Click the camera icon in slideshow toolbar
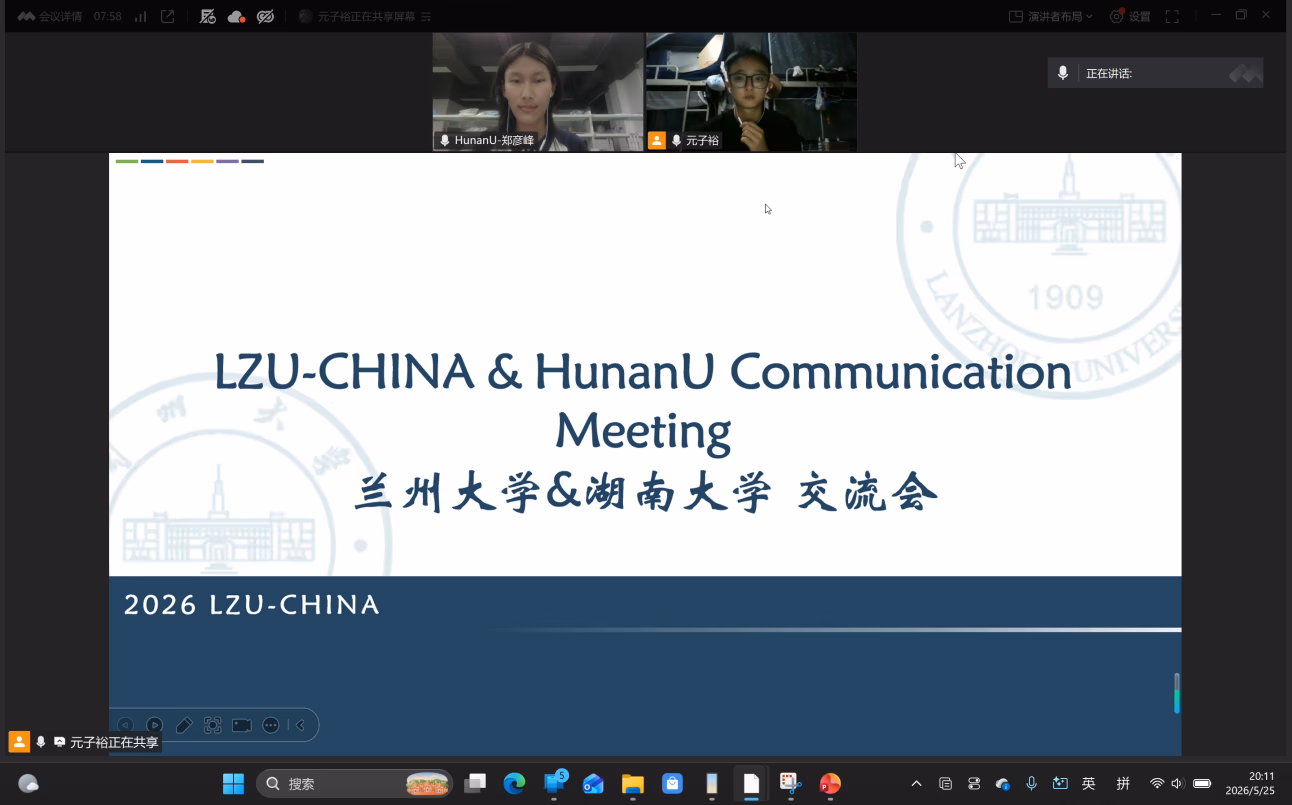Image resolution: width=1292 pixels, height=805 pixels. click(241, 725)
